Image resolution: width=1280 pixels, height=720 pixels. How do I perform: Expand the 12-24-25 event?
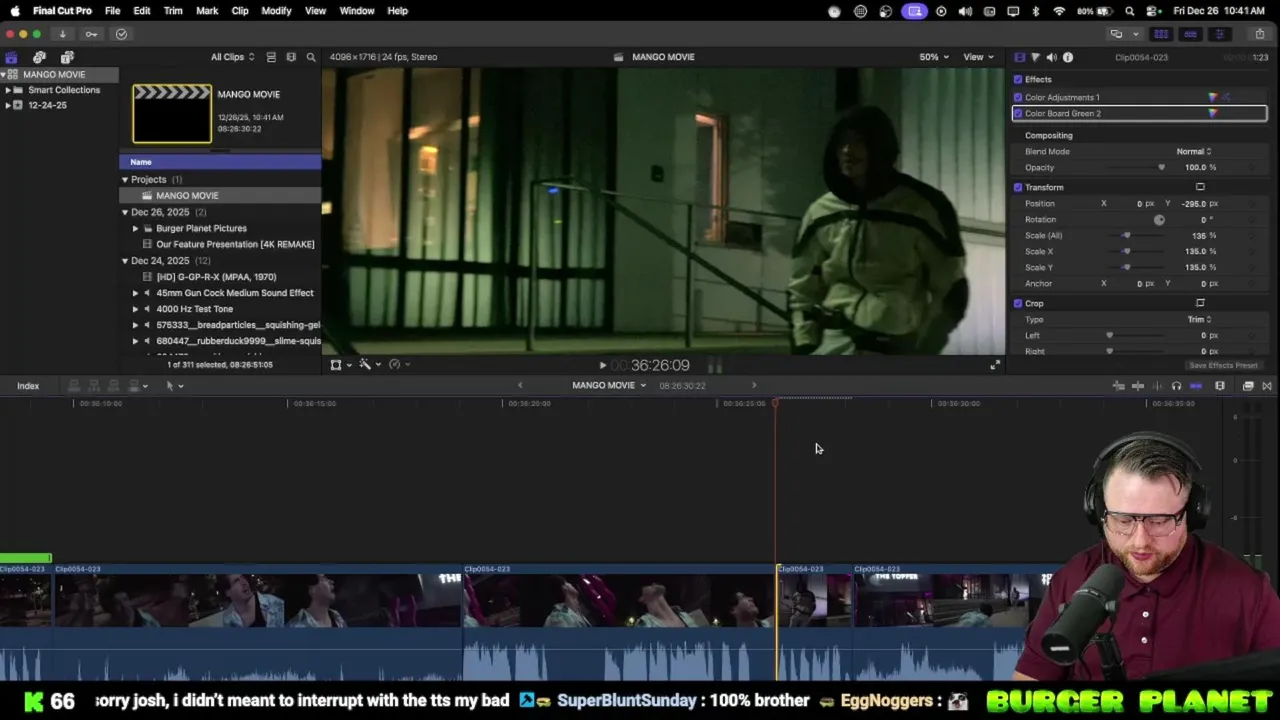[7, 105]
